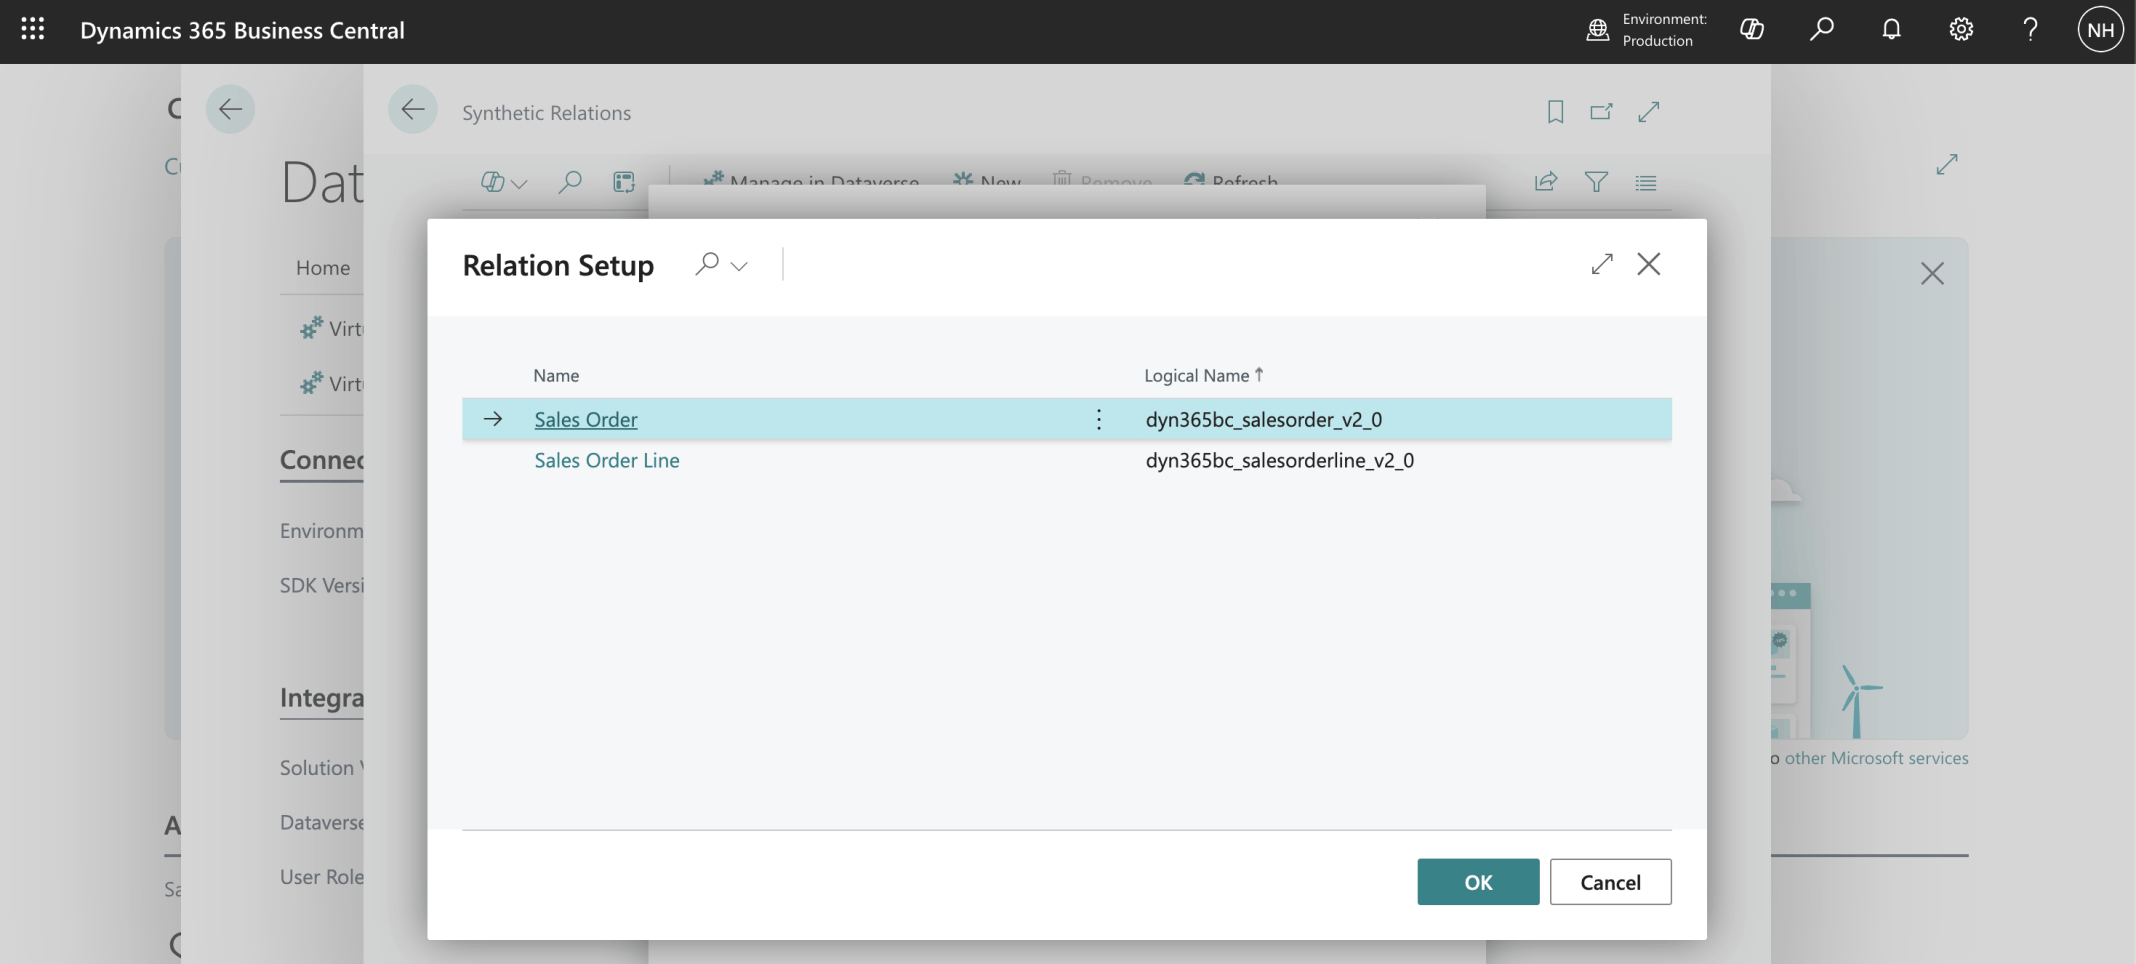Screen dimensions: 2136x964
Task: Toggle the filter pane in Synthetic Relations
Action: coord(1596,182)
